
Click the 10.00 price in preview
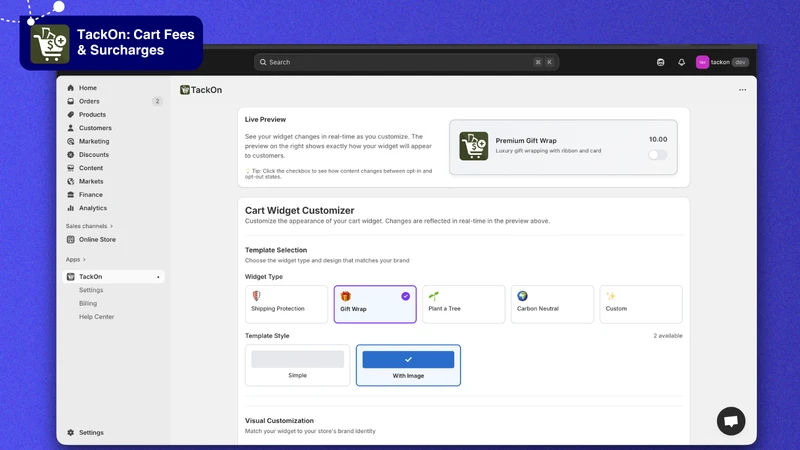coord(658,139)
